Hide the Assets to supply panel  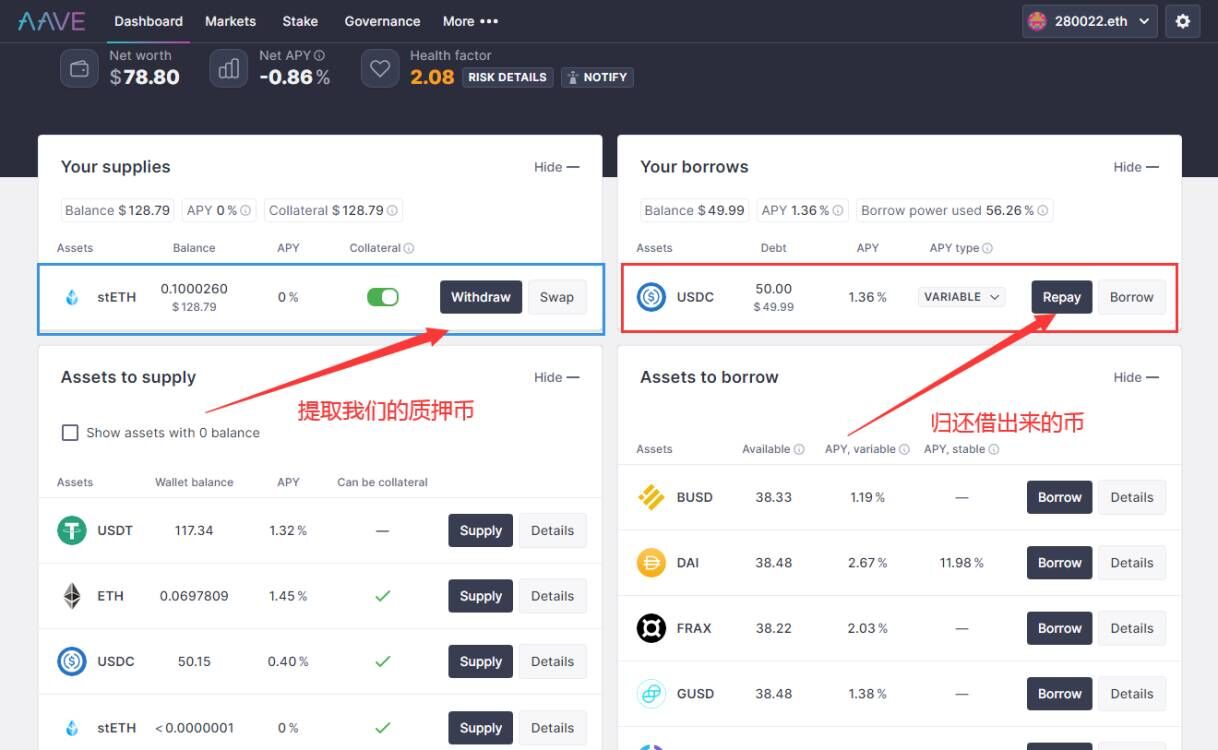(x=556, y=377)
